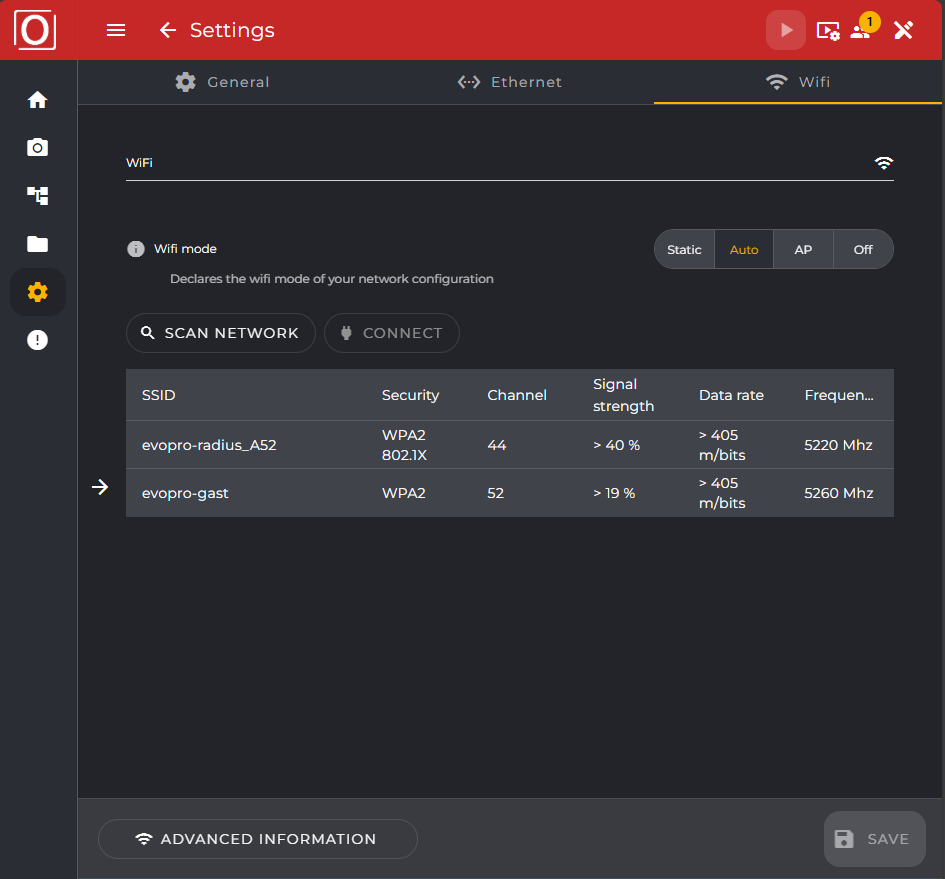Go to the home screen via sidebar
Viewport: 945px width, 879px height.
tap(37, 99)
